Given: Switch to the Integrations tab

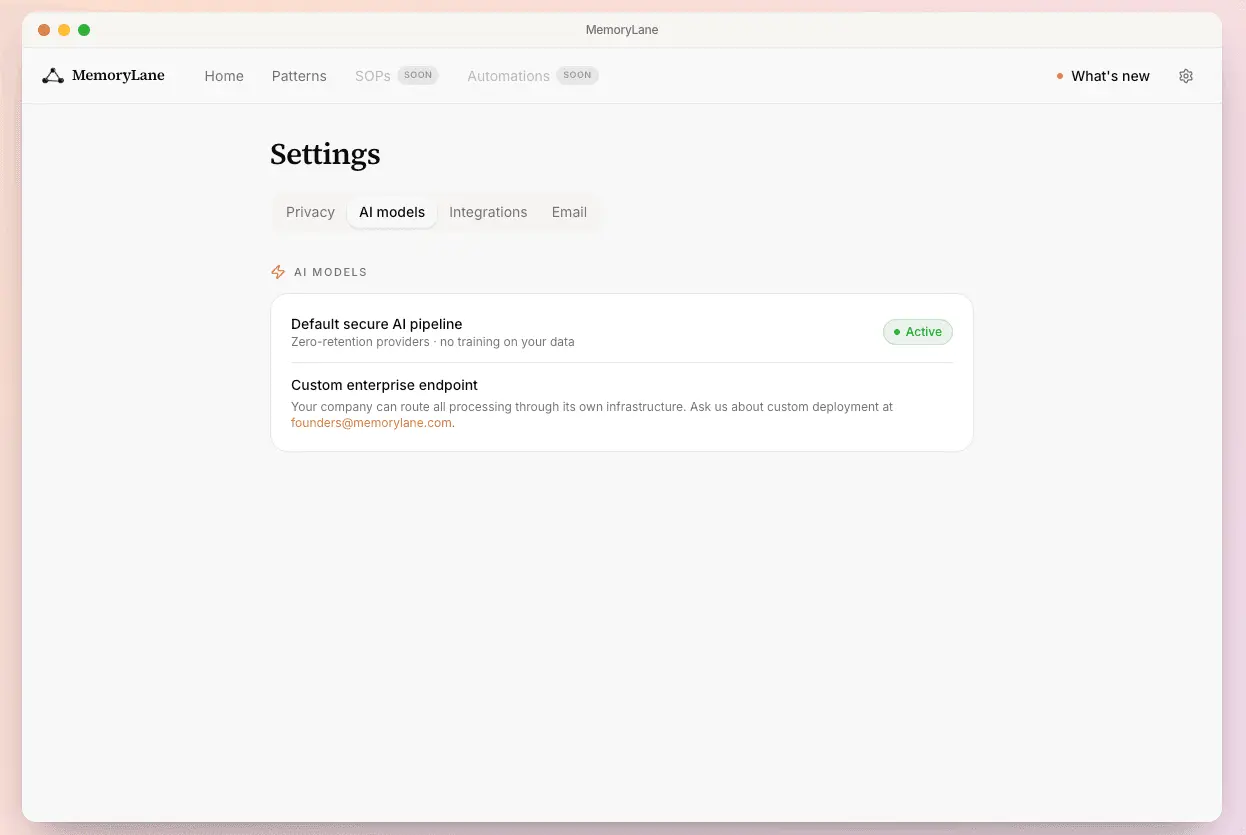Looking at the screenshot, I should [488, 212].
